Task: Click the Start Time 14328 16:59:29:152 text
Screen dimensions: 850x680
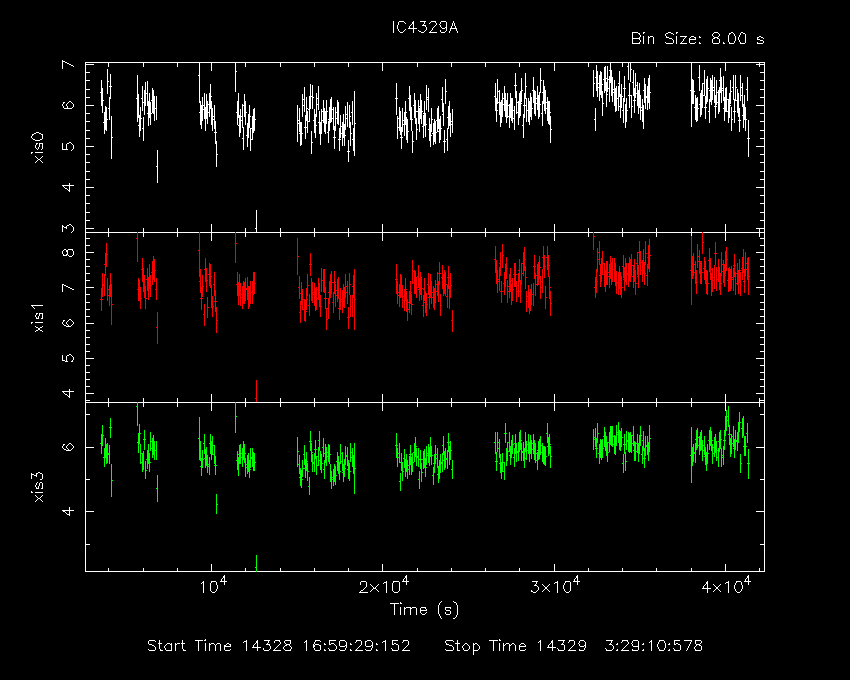Action: tap(279, 646)
